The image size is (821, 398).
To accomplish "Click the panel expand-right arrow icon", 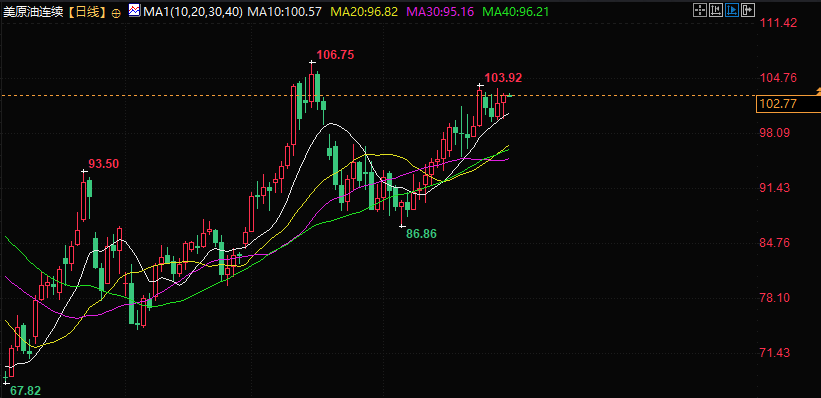I will coord(748,9).
